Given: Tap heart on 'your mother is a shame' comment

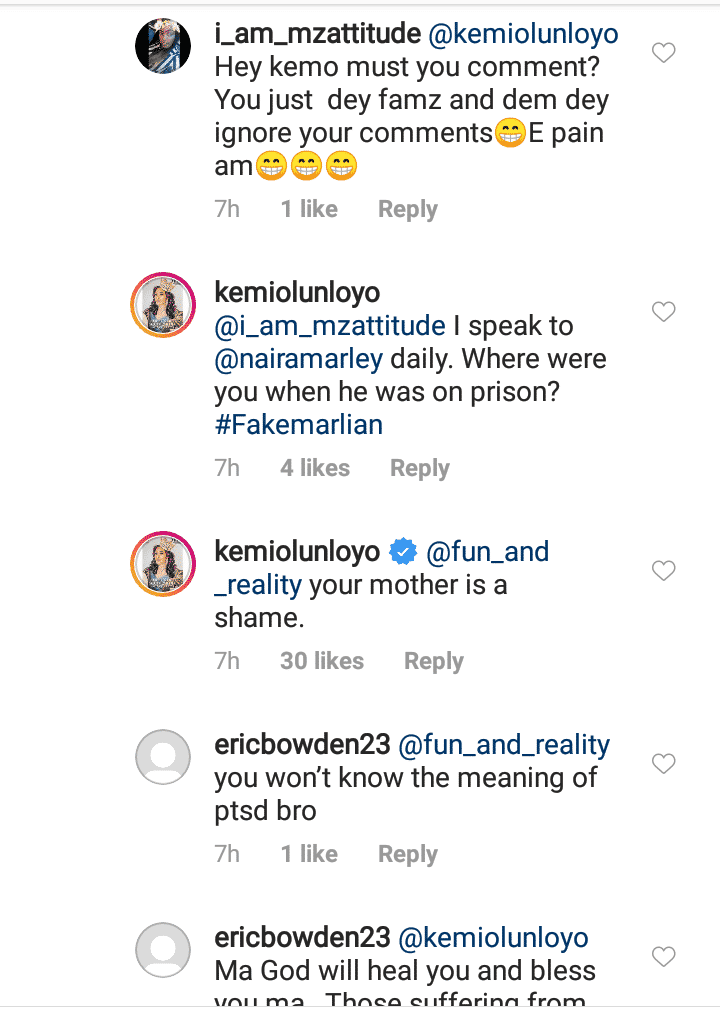Looking at the screenshot, I should pos(664,571).
